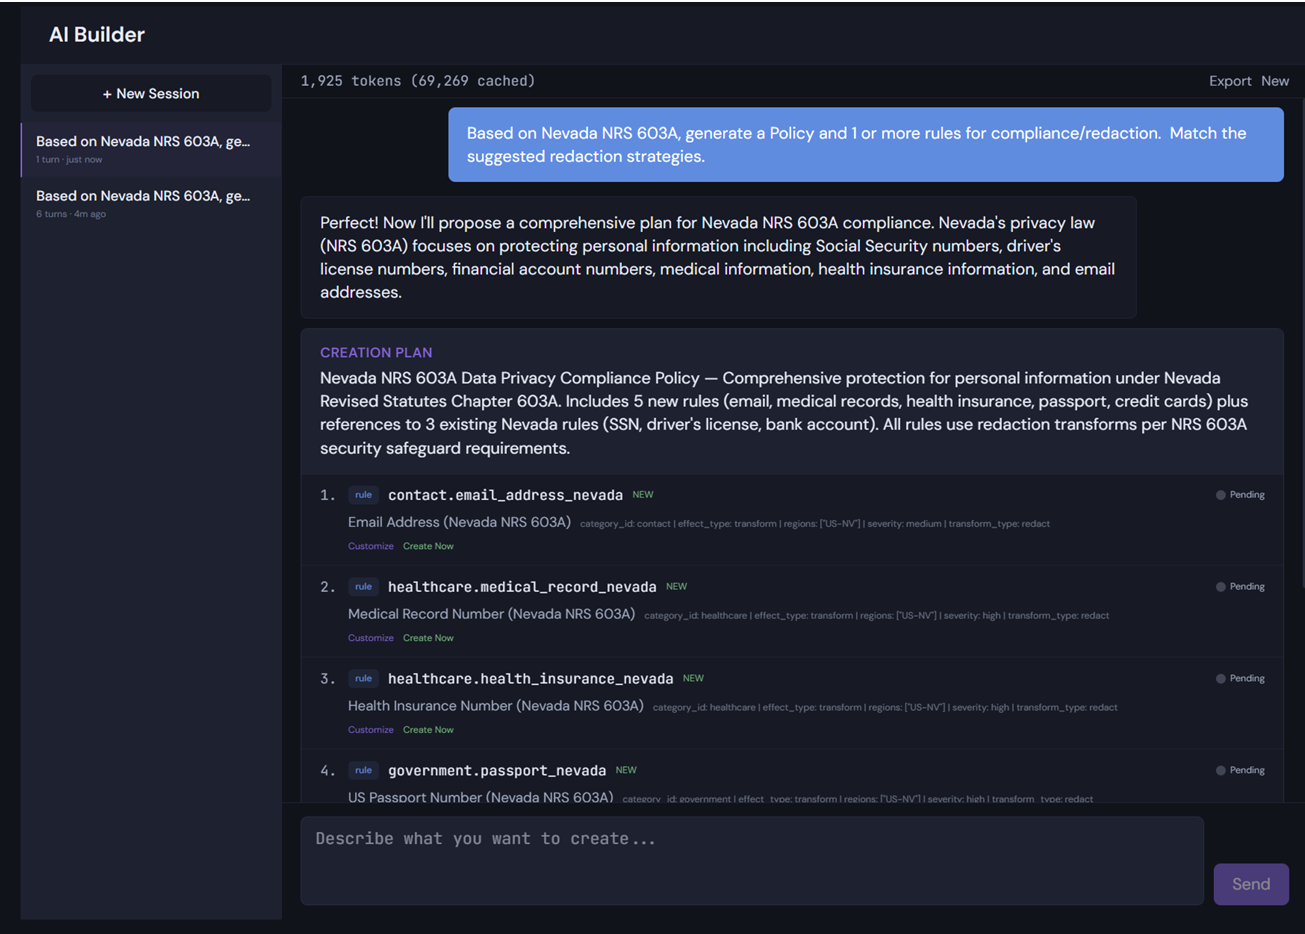Customize the healthcare.medical_record_nevada rule

[x=371, y=638]
